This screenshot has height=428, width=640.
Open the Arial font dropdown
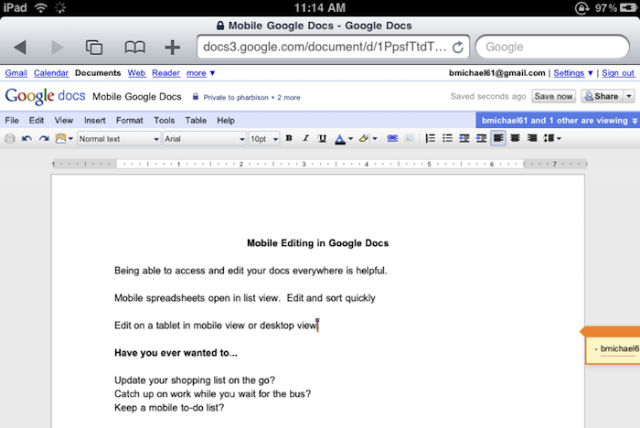pos(204,139)
